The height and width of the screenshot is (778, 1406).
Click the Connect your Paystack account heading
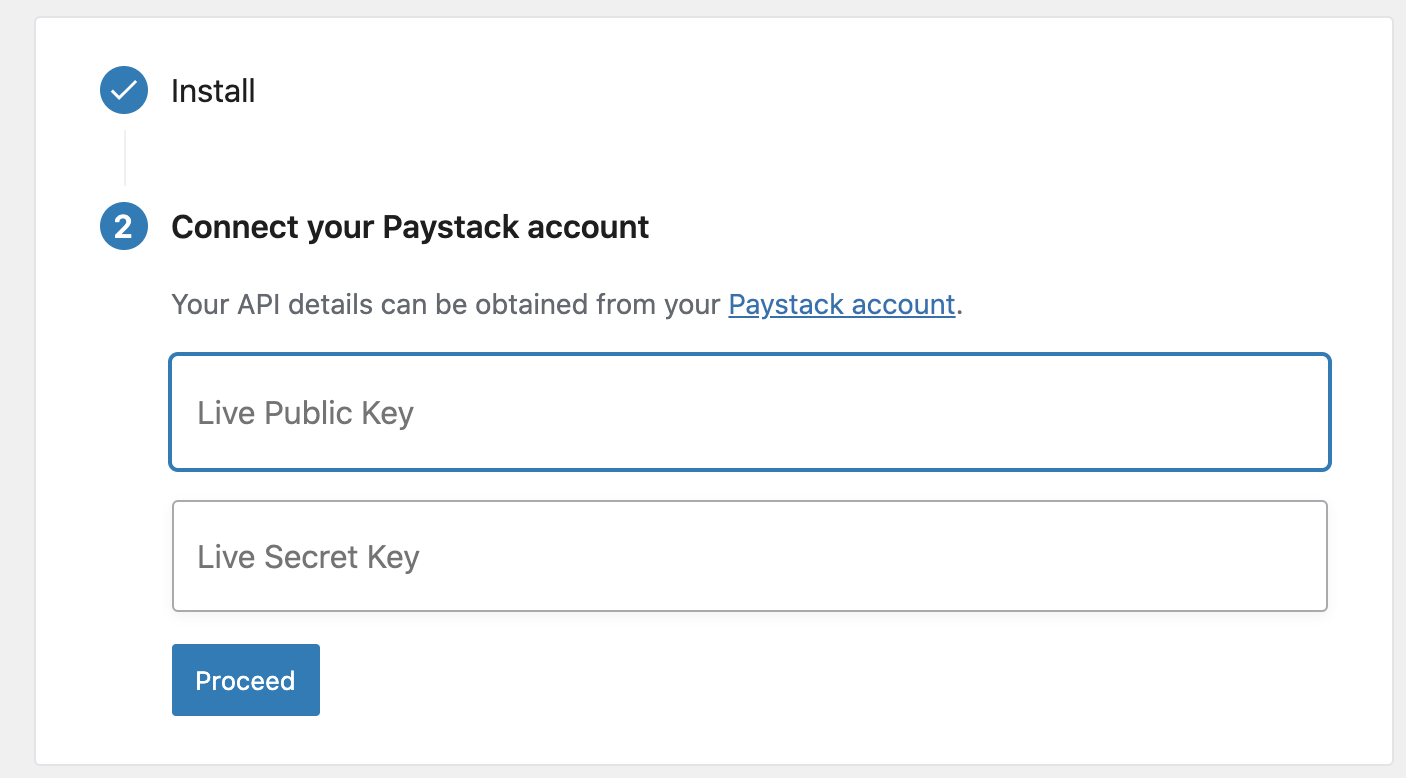click(x=410, y=227)
